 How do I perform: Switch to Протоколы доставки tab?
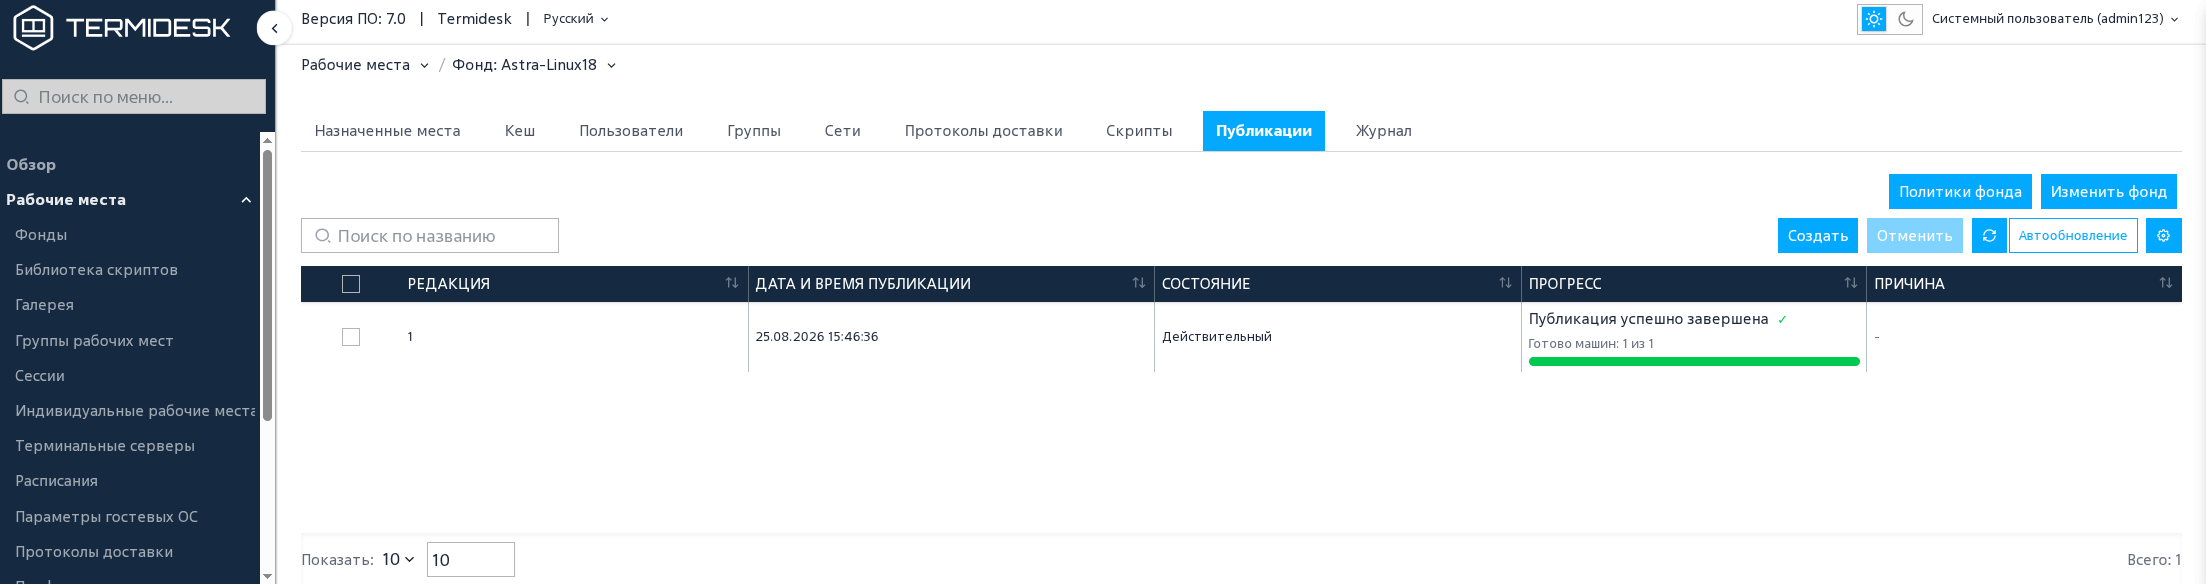(x=984, y=131)
